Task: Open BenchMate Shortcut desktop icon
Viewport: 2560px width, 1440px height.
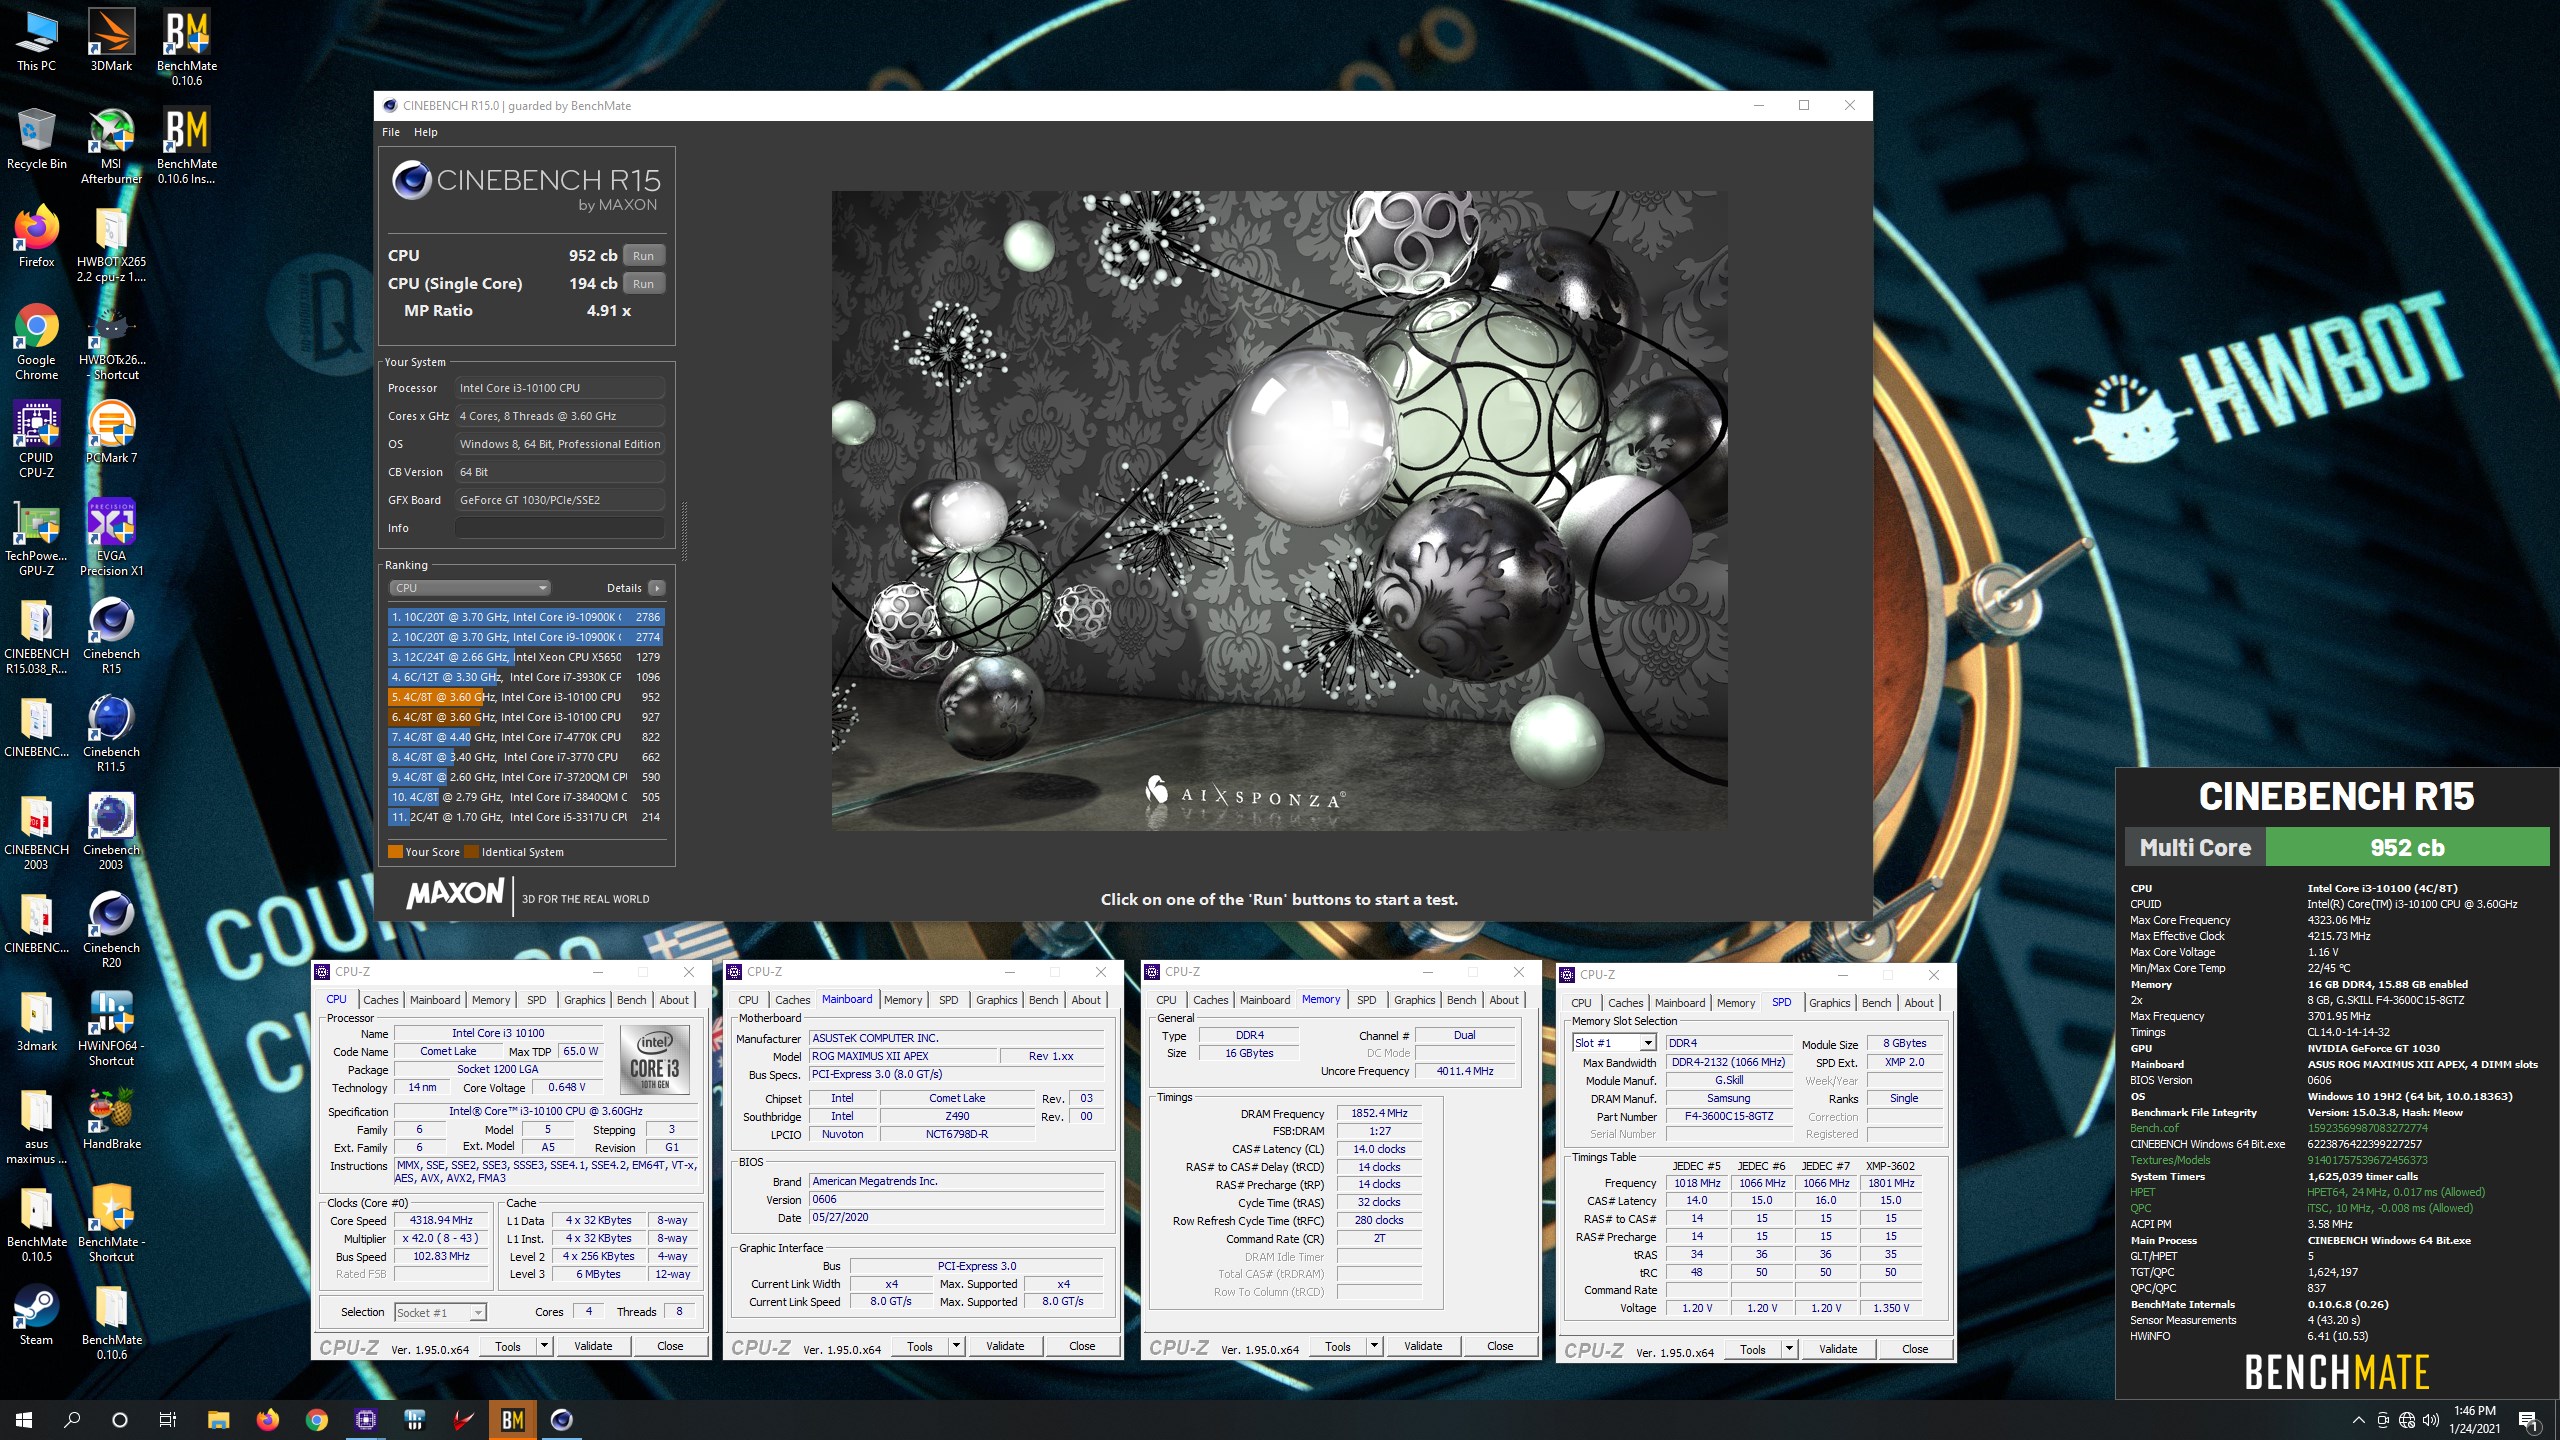Action: click(111, 1223)
